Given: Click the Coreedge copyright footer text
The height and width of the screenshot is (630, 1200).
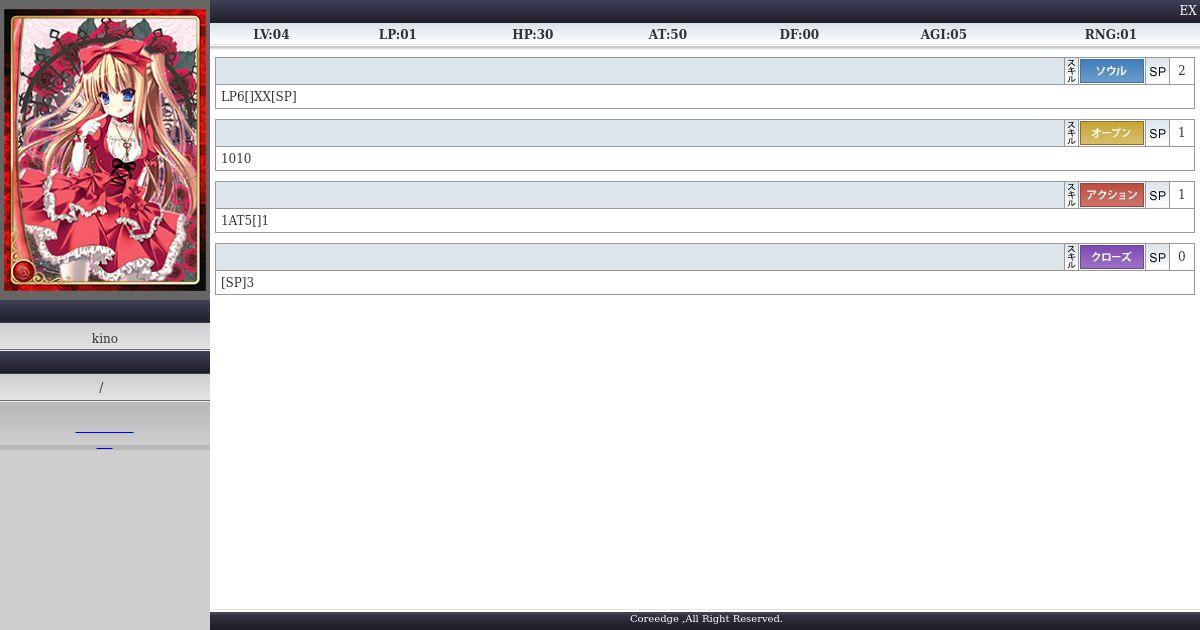Looking at the screenshot, I should coord(706,619).
